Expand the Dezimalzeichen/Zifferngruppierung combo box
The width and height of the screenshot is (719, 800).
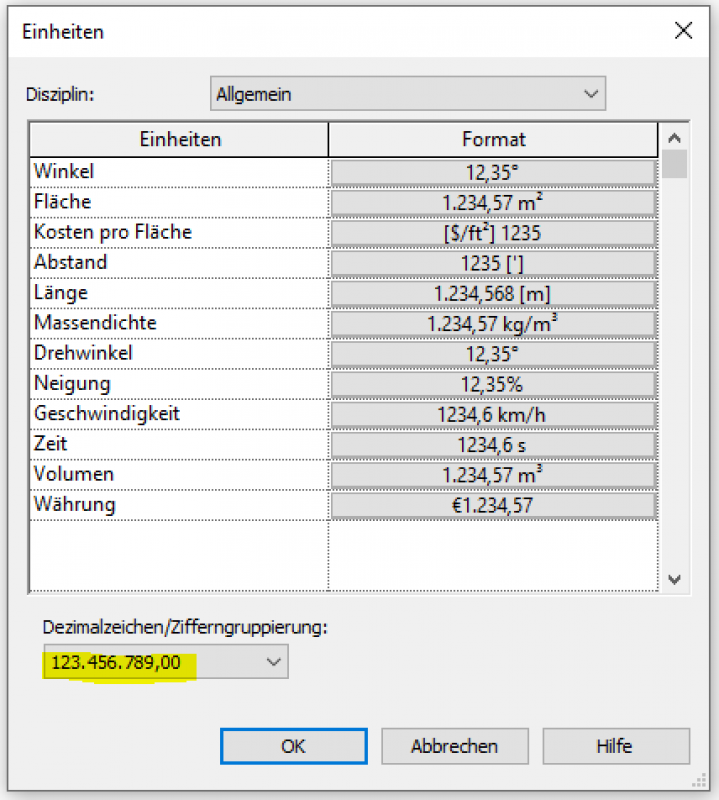(x=164, y=662)
